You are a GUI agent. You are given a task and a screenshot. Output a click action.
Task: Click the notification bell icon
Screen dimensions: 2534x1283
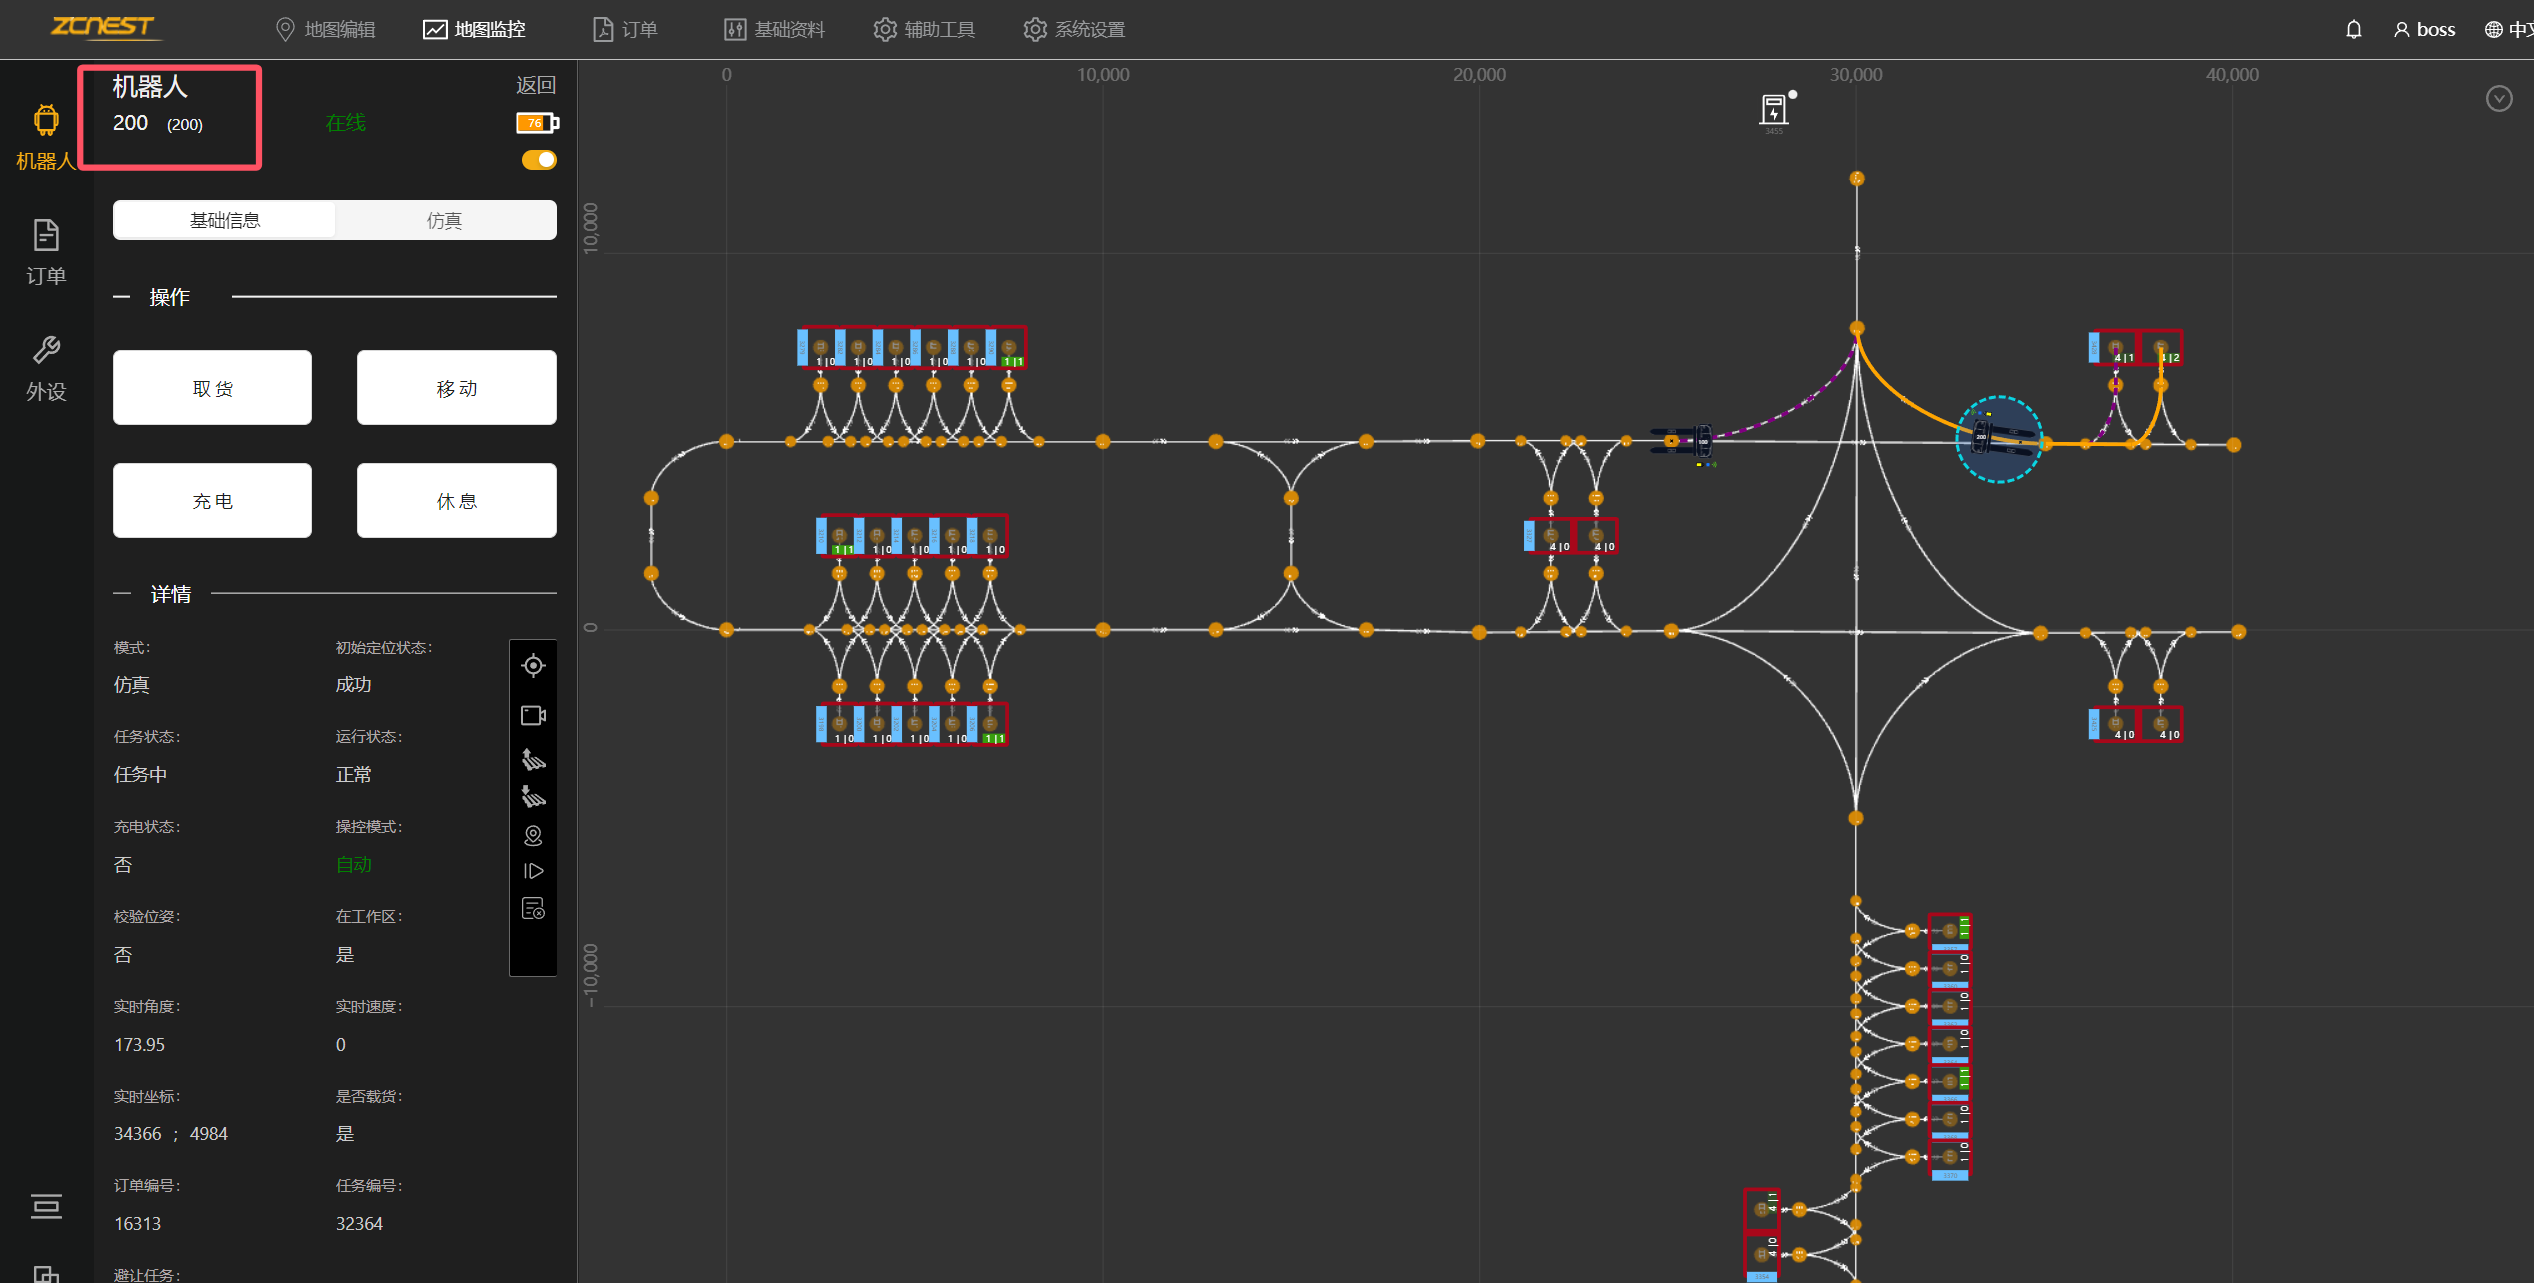[2354, 30]
